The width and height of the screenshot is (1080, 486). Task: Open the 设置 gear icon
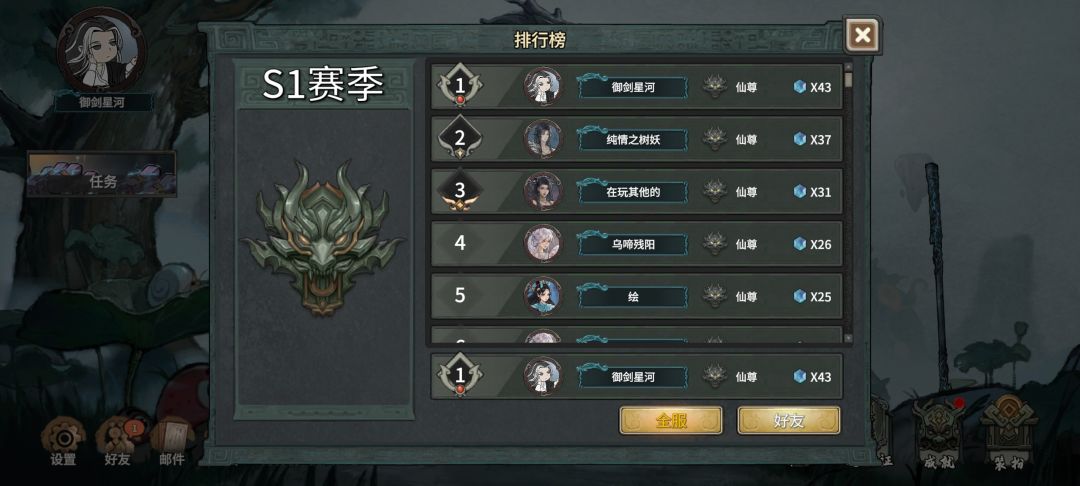63,439
